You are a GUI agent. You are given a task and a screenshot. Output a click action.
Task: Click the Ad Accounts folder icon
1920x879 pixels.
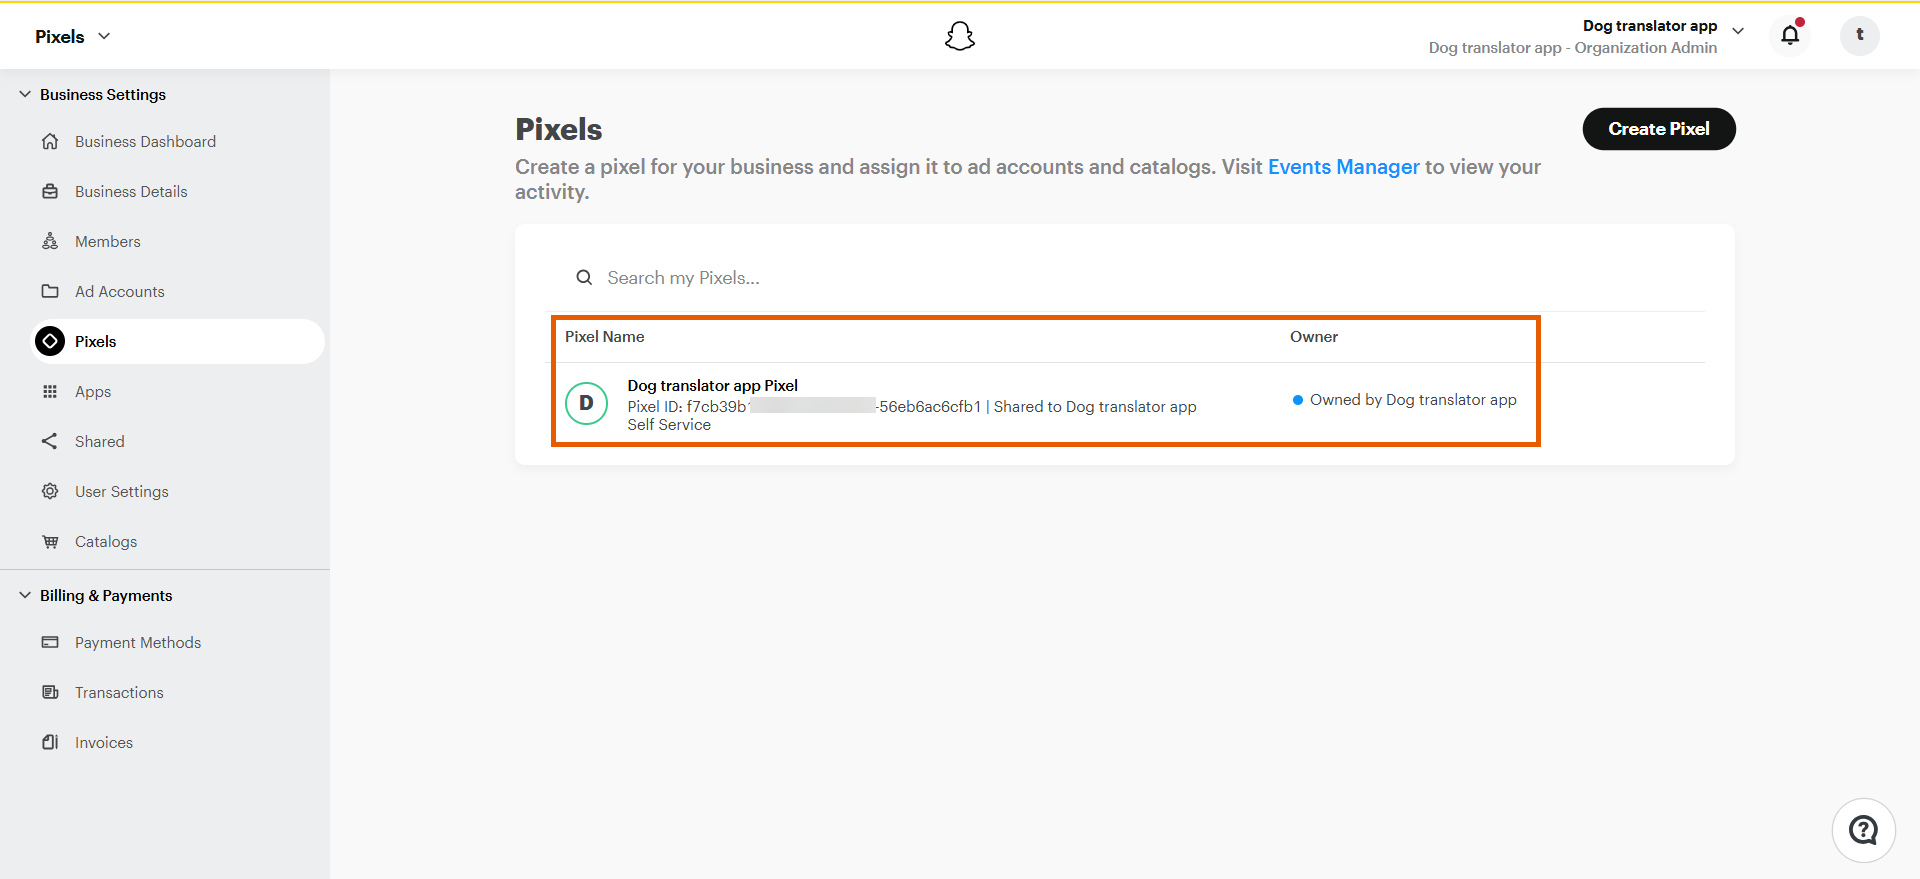[50, 291]
